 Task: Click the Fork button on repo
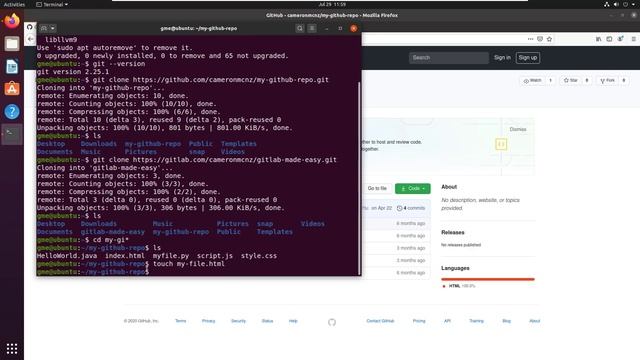tap(607, 80)
